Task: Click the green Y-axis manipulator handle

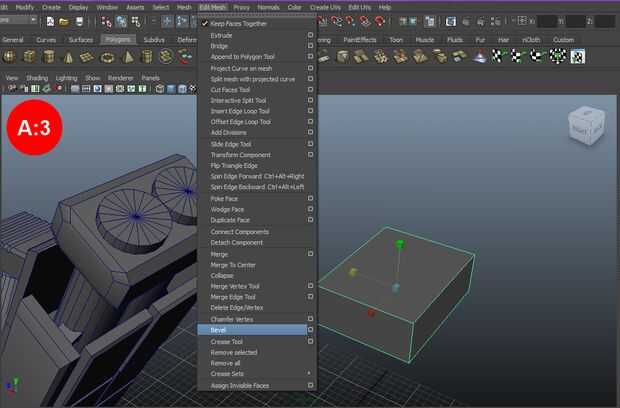Action: [399, 244]
